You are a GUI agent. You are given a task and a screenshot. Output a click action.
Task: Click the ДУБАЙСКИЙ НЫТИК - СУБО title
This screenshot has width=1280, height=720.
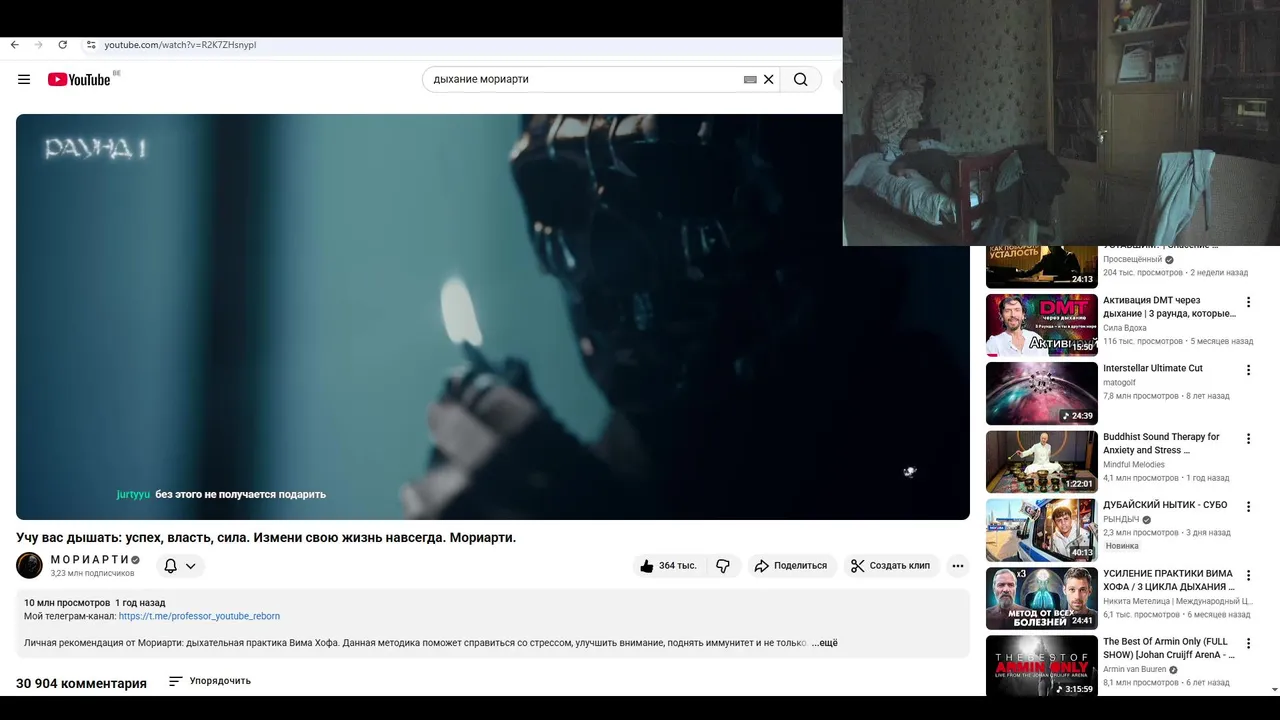pos(1165,505)
